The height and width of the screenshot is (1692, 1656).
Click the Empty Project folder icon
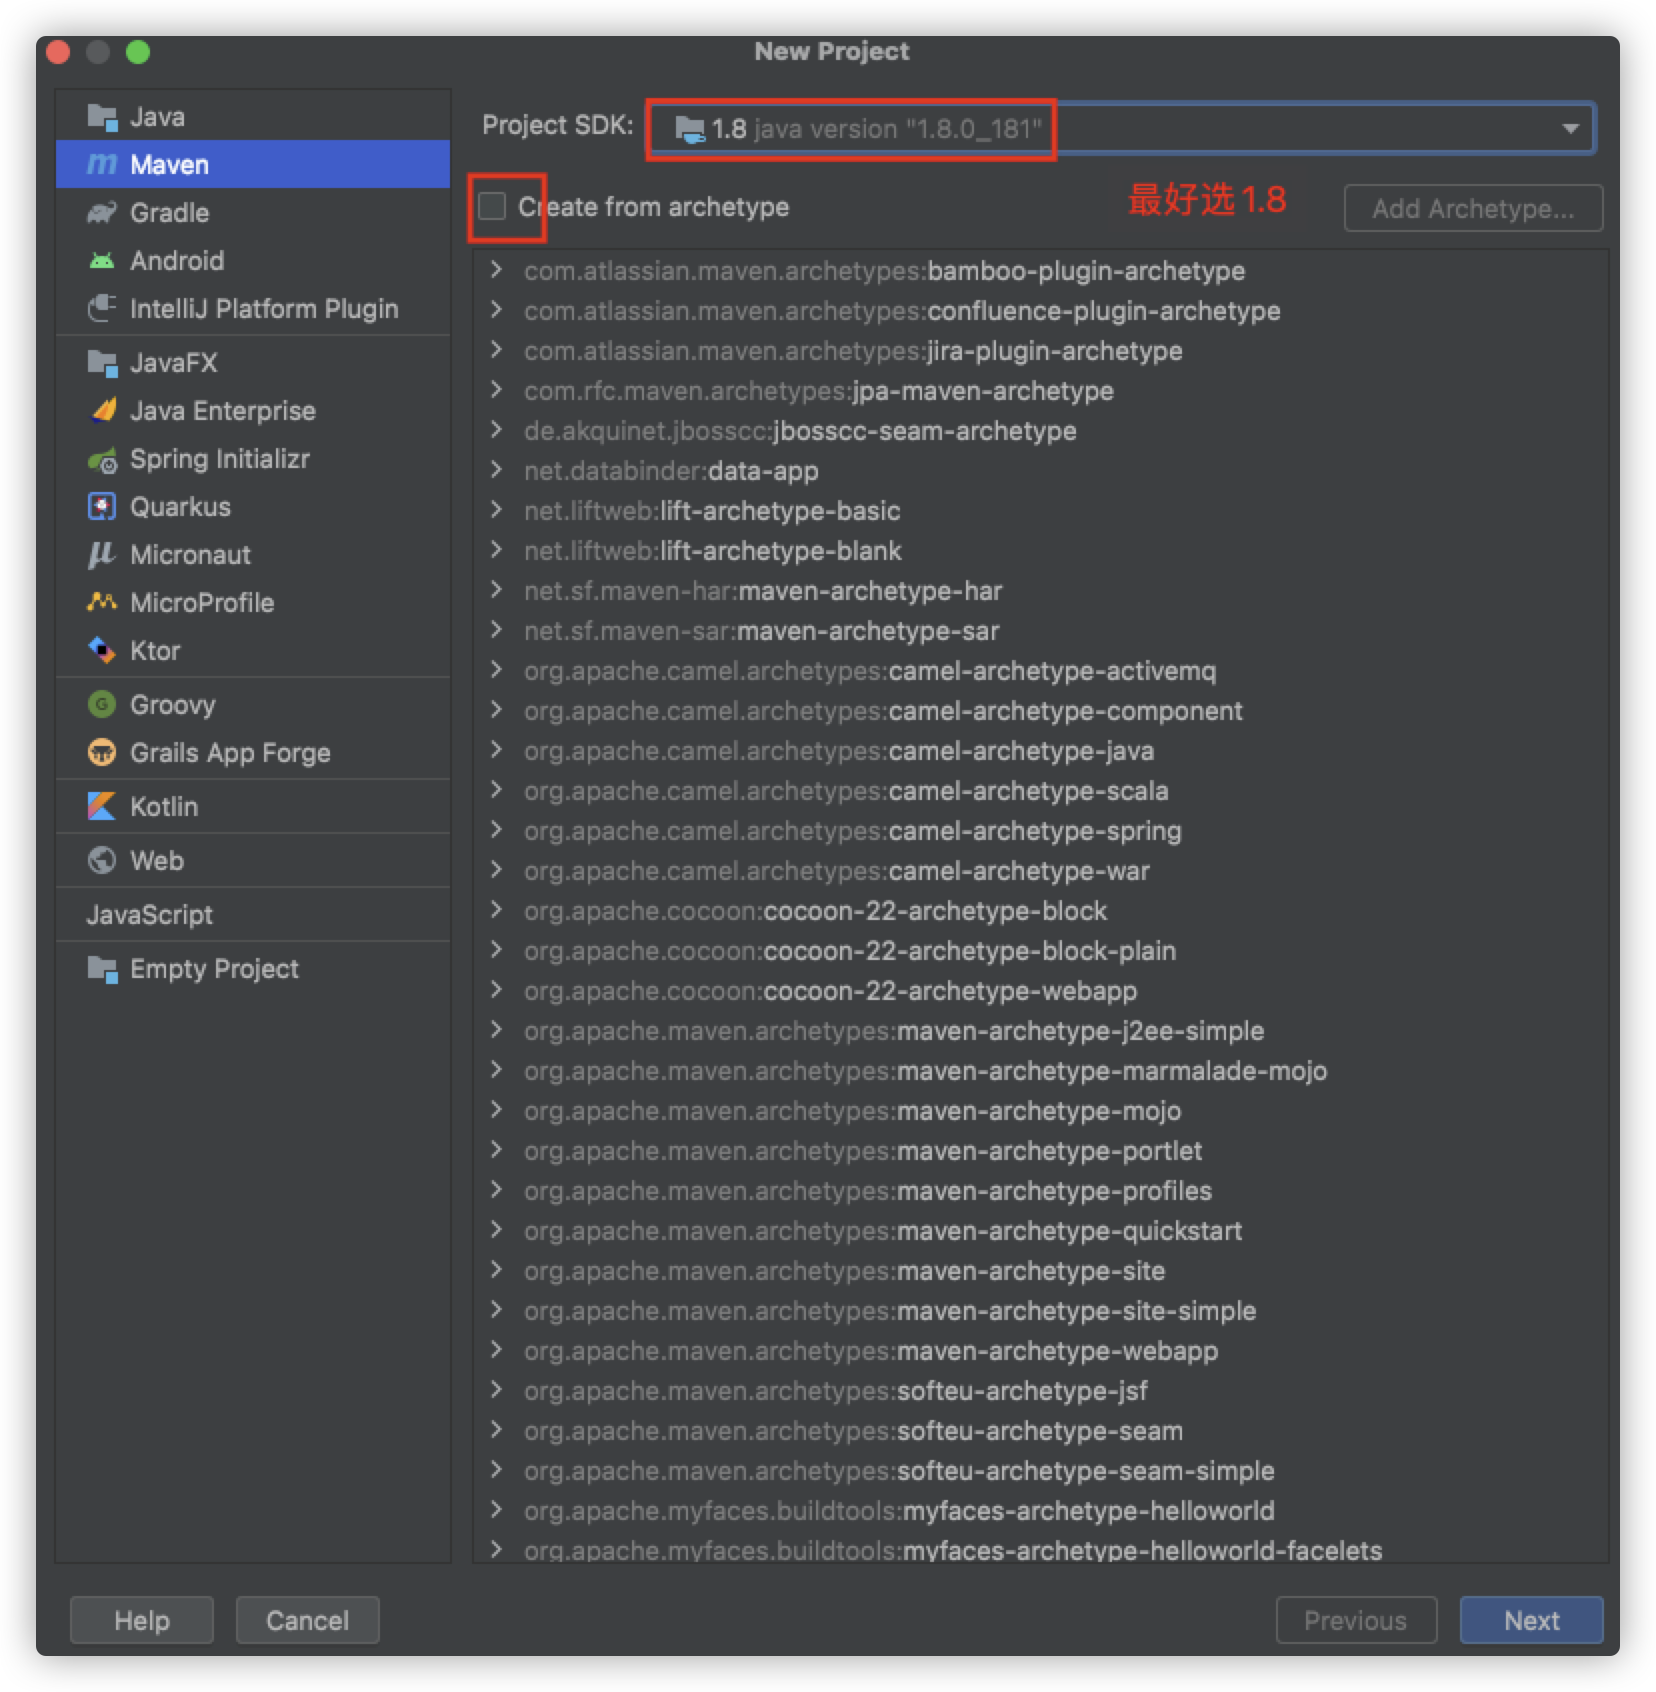coord(102,969)
